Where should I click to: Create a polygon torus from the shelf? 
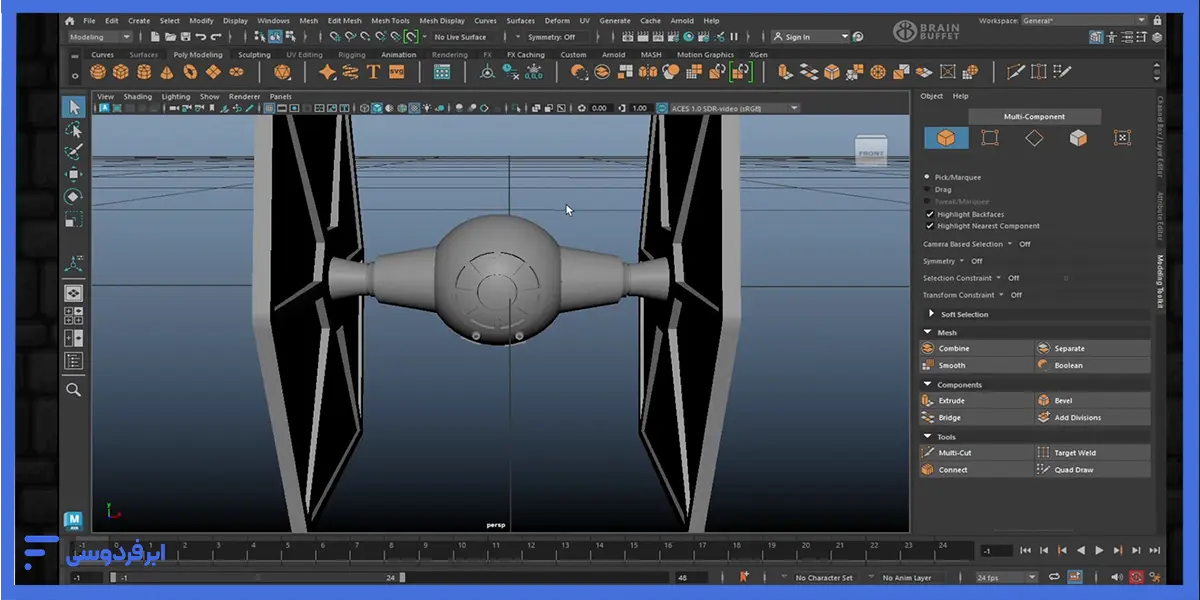pyautogui.click(x=190, y=72)
